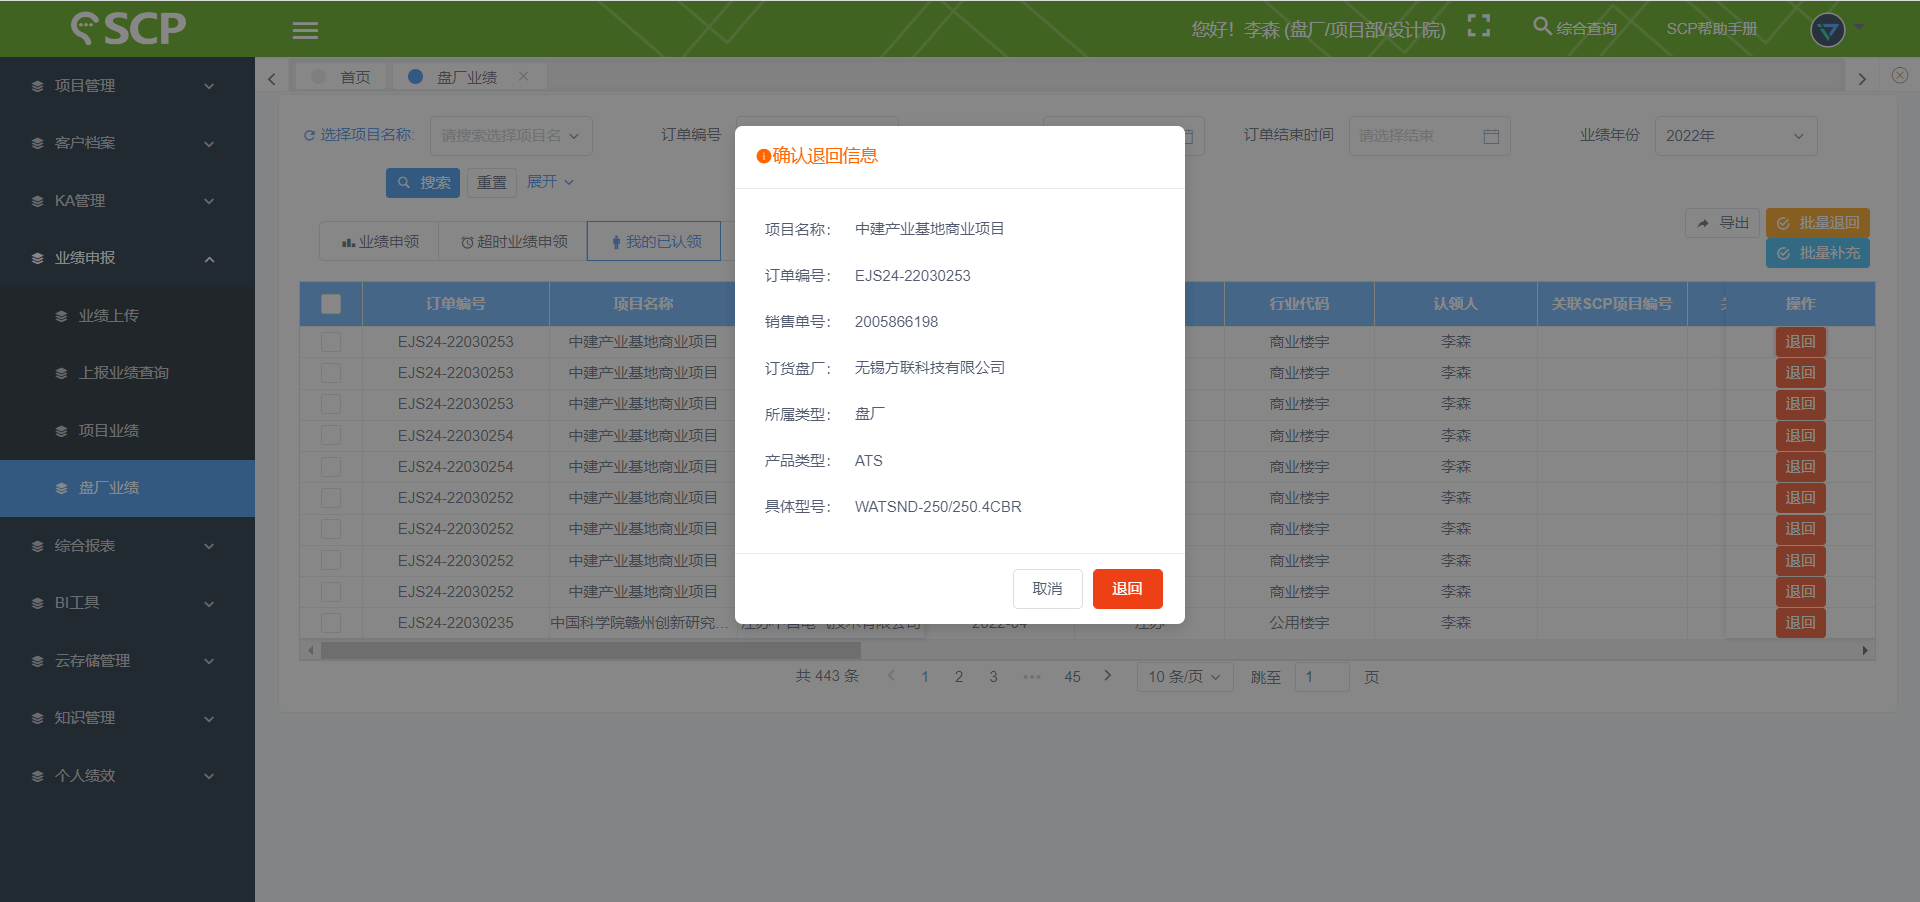
Task: Click 取消 to cancel the return dialog
Action: (1047, 589)
